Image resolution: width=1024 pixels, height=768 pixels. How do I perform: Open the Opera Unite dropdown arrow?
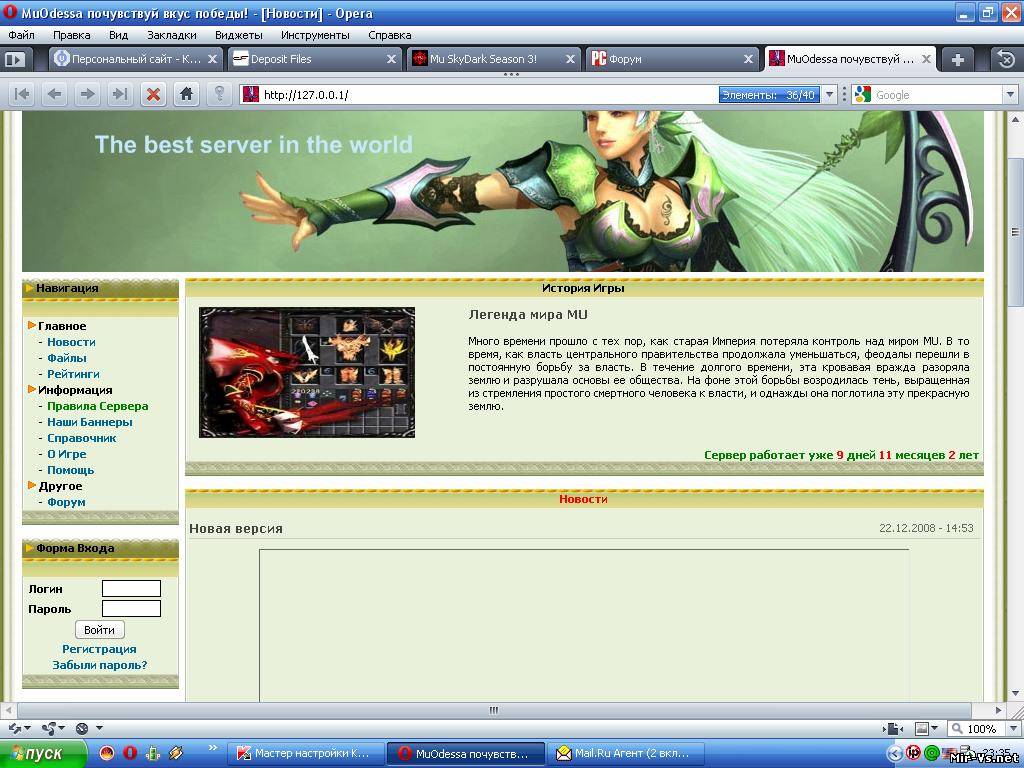[x=62, y=728]
